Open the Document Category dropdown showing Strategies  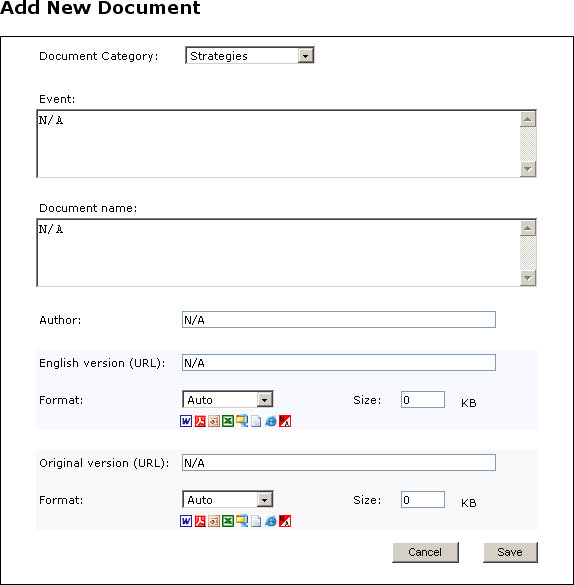[250, 56]
